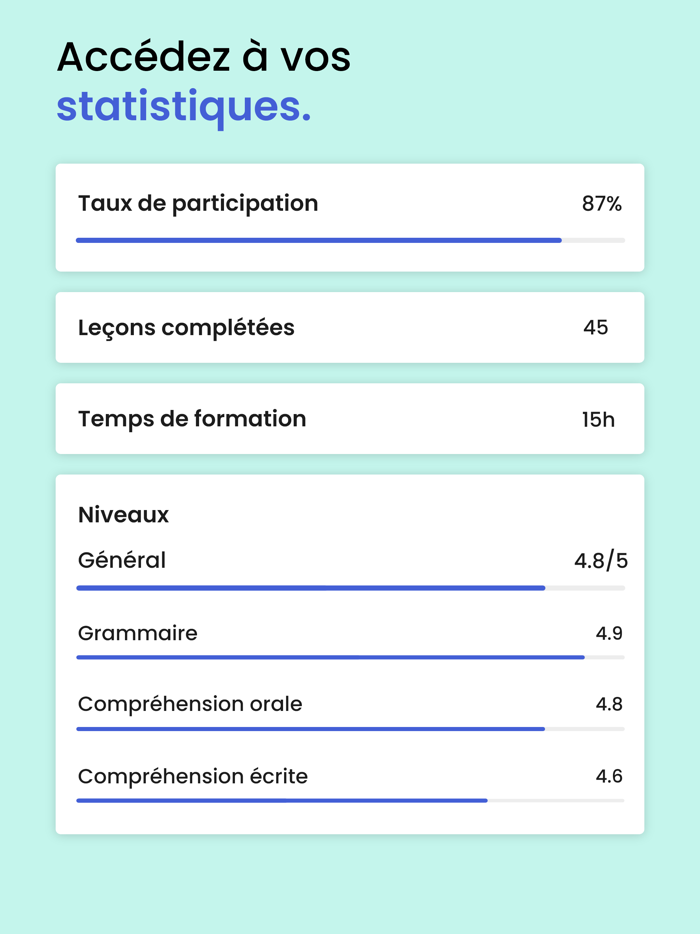Click the Compréhension orale progress bar
The height and width of the screenshot is (934, 700).
350,729
